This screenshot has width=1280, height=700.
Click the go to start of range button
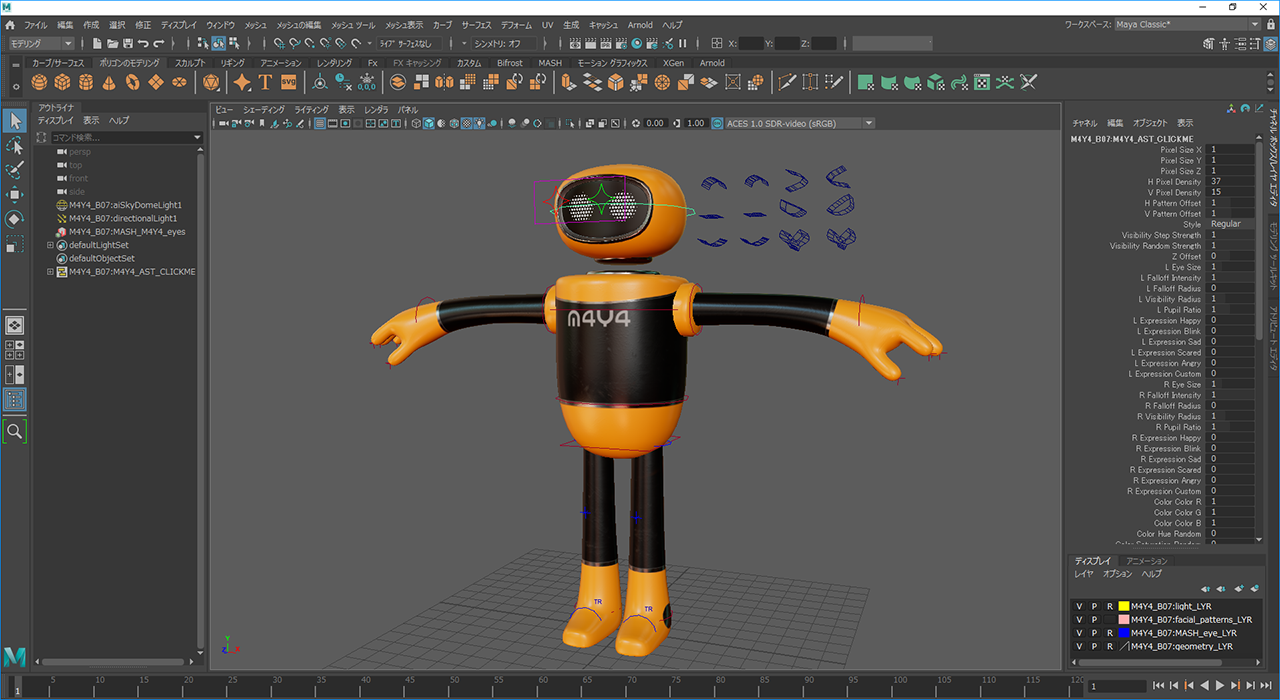[x=1157, y=685]
